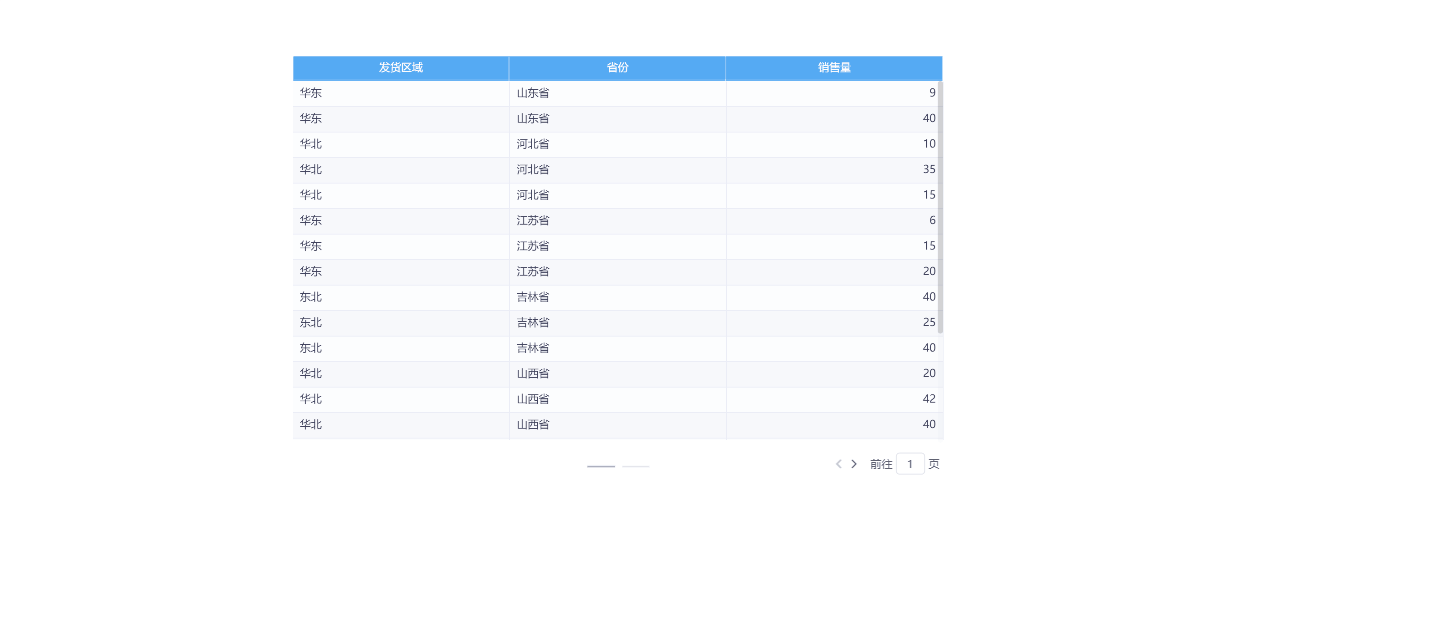This screenshot has height=625, width=1440.
Task: Go to the next page with the right arrow
Action: pyautogui.click(x=854, y=464)
